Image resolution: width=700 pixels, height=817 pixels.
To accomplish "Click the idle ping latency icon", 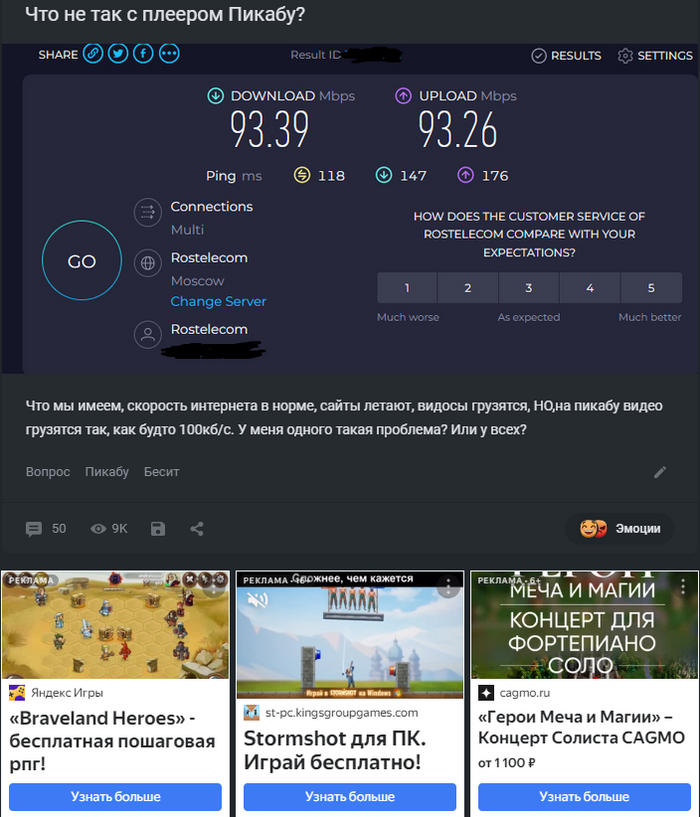I will [302, 175].
